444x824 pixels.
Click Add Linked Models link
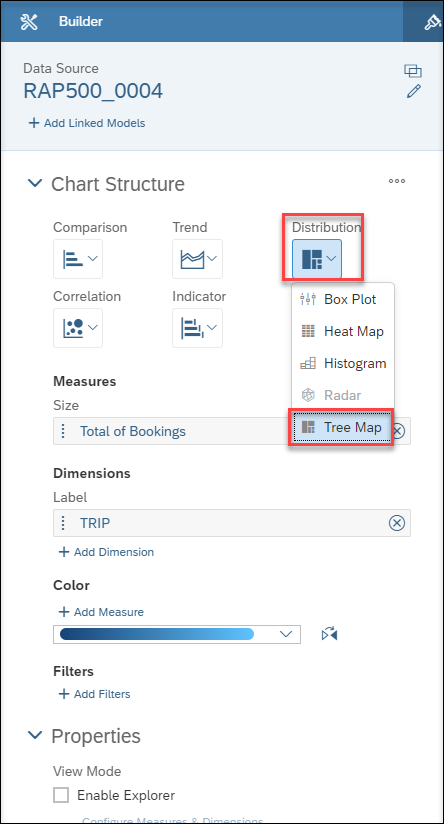[87, 123]
